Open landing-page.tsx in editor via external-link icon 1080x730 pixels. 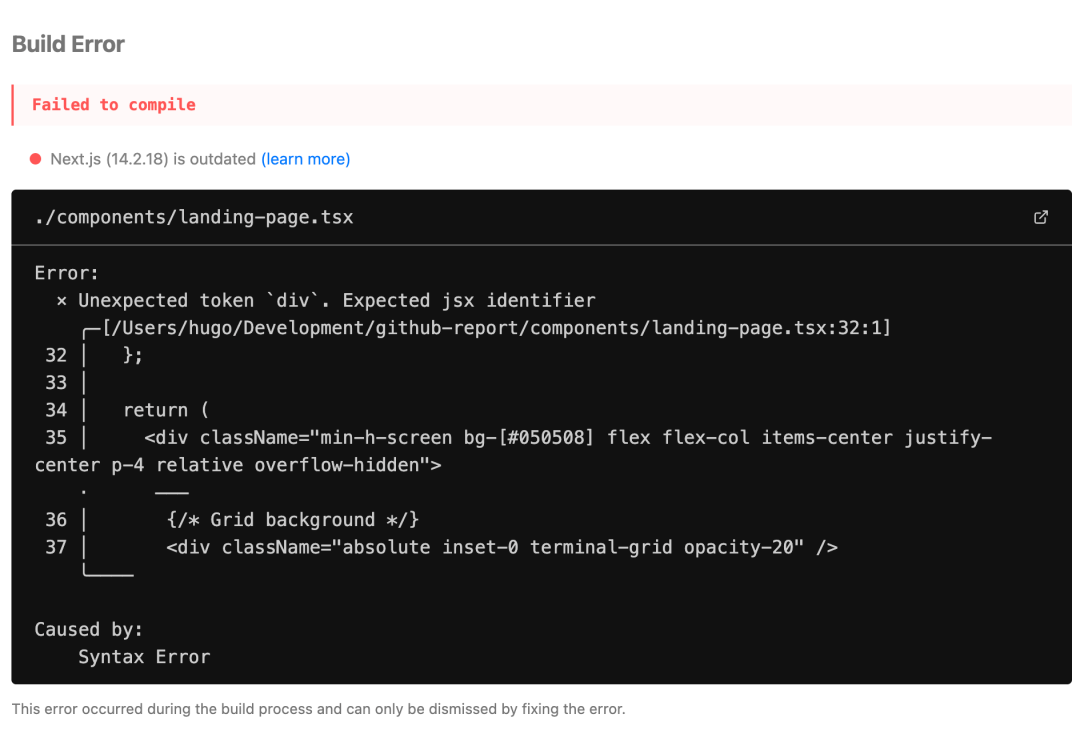[1040, 218]
